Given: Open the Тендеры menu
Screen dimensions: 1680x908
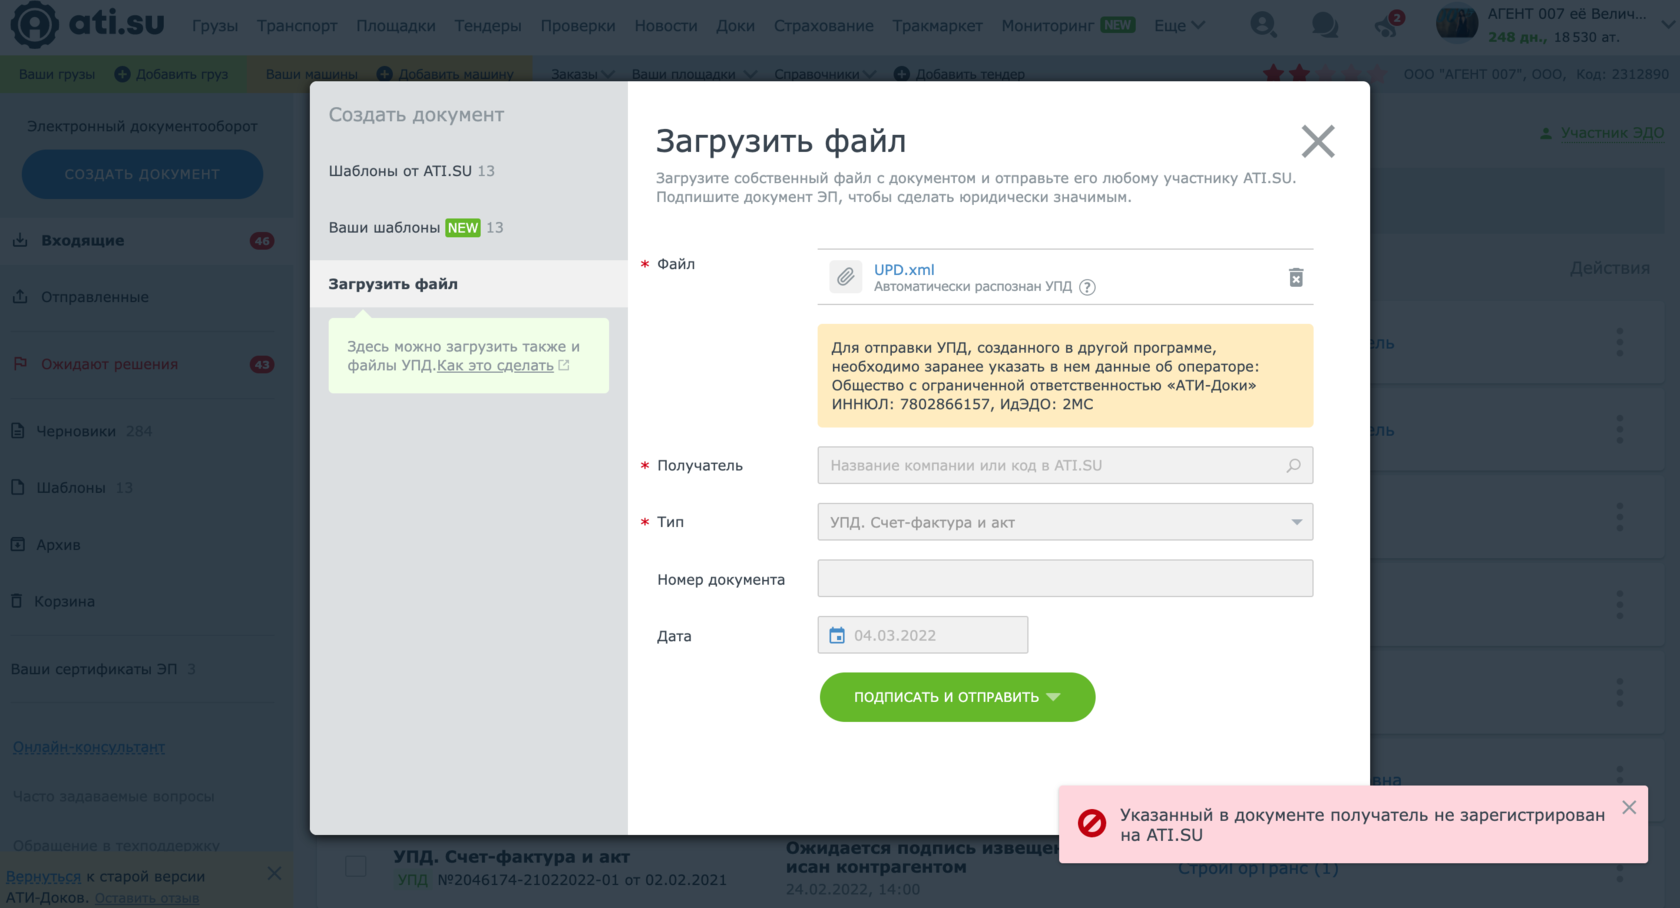Looking at the screenshot, I should pyautogui.click(x=488, y=25).
